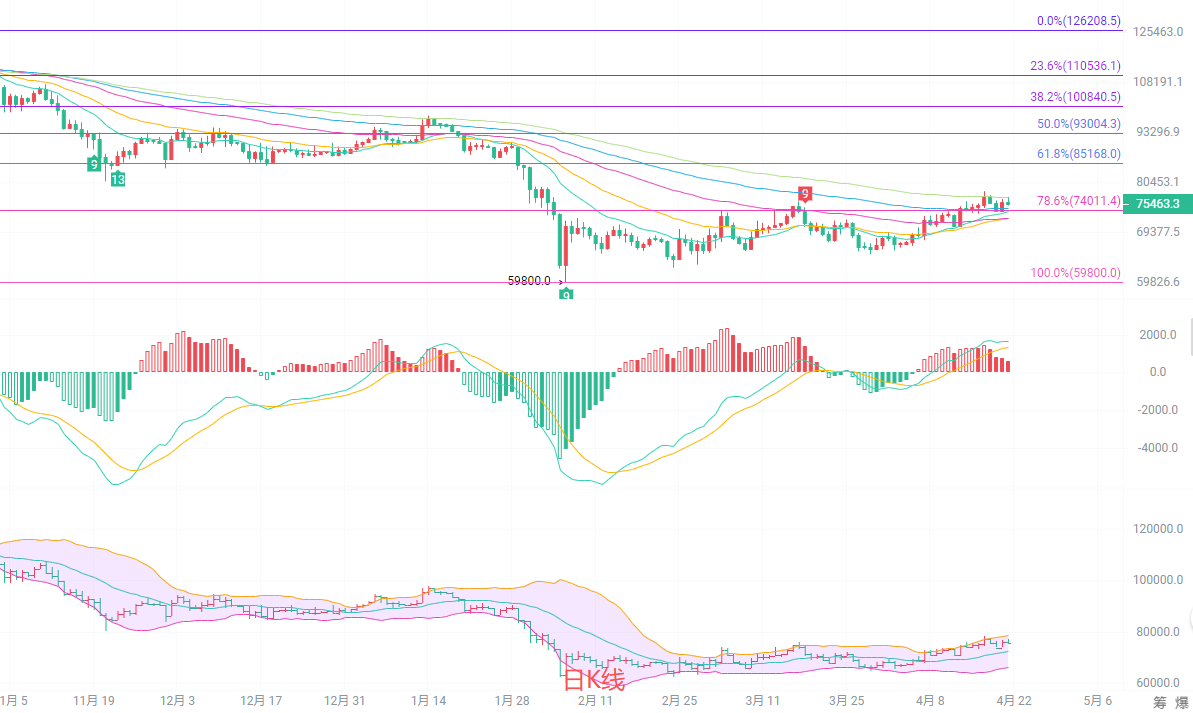Select the 78.6%(74011.4) Fibonacci level
Screen dimensions: 1193x713
(1078, 201)
